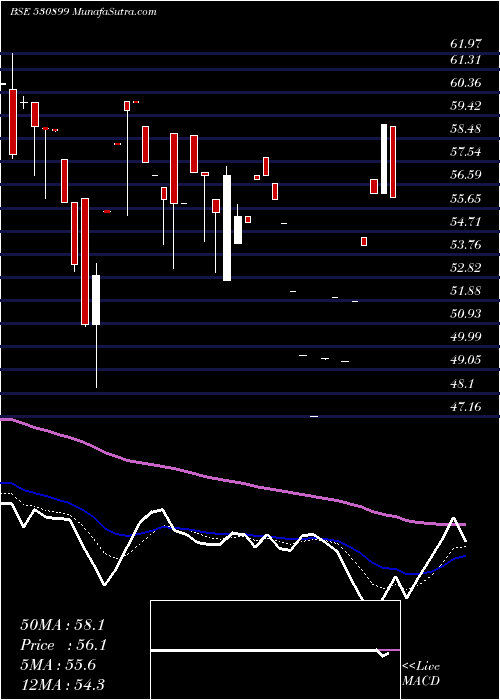Click the last red candle at right edge

(x=393, y=162)
